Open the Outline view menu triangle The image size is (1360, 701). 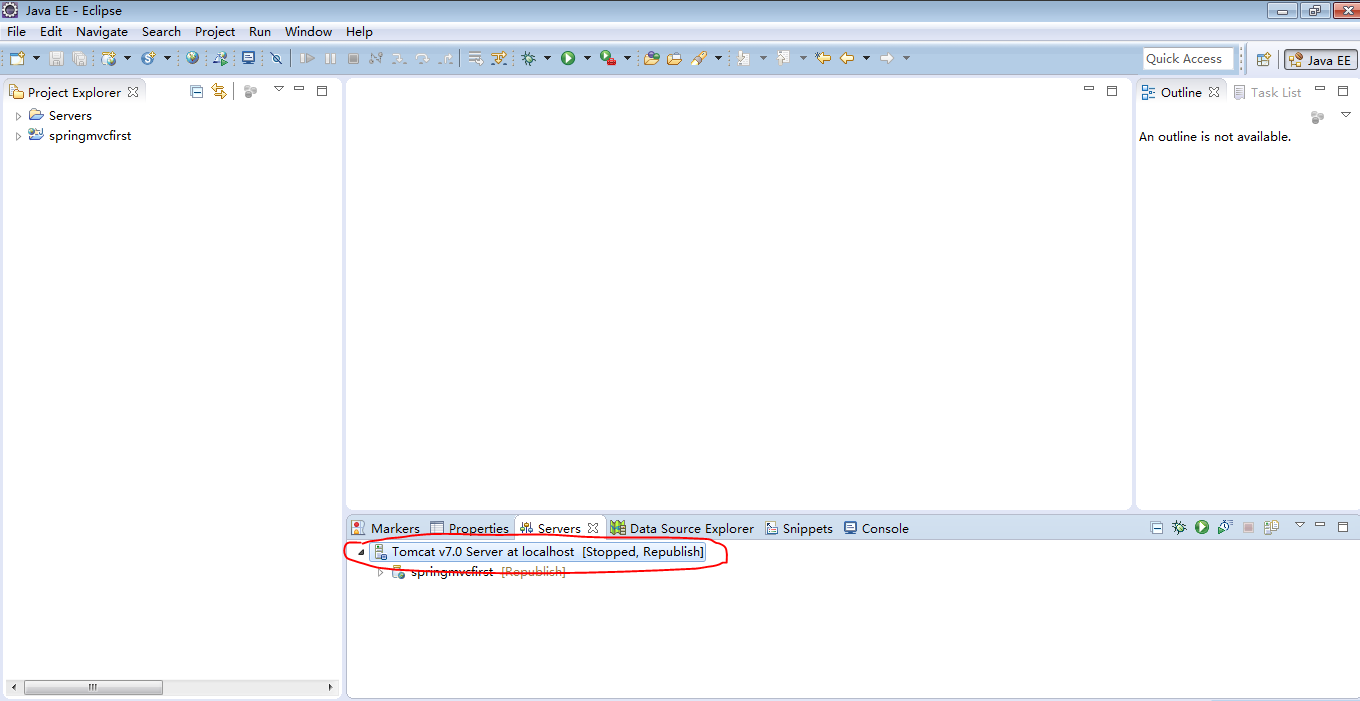pyautogui.click(x=1345, y=114)
